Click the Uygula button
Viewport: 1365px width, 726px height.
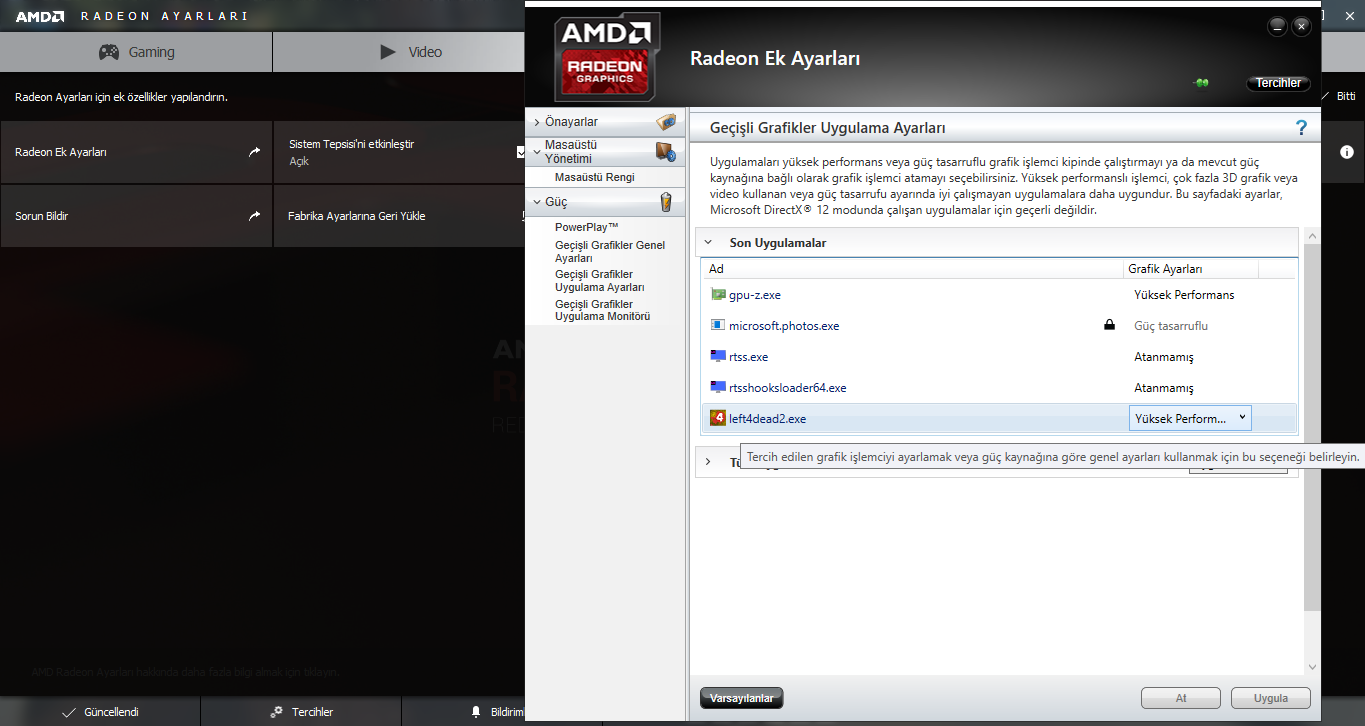[x=1270, y=697]
